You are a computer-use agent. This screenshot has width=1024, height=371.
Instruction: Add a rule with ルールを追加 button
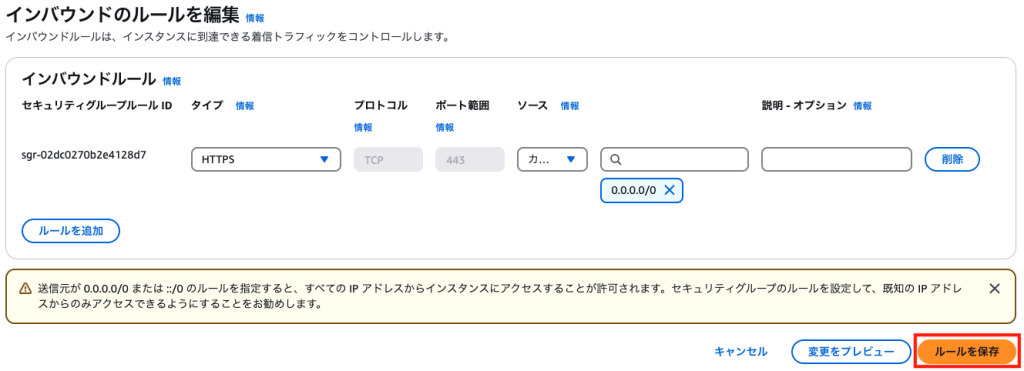point(71,231)
